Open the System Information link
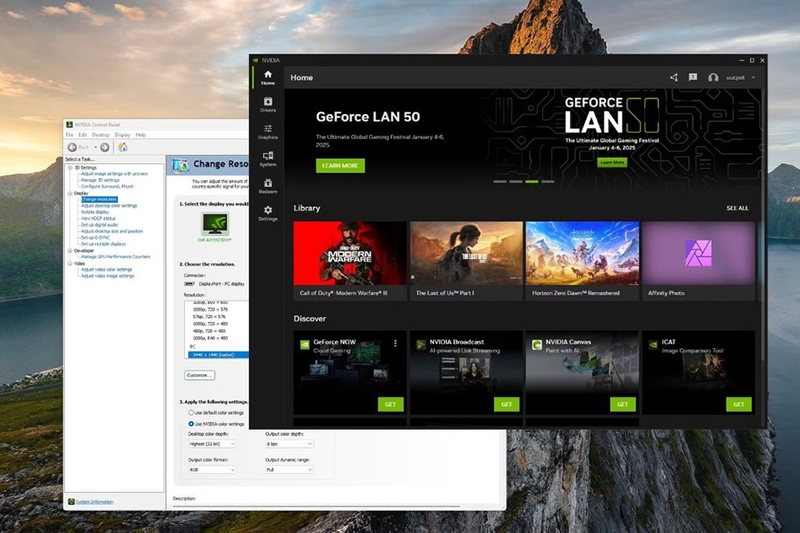Image resolution: width=800 pixels, height=533 pixels. point(95,502)
